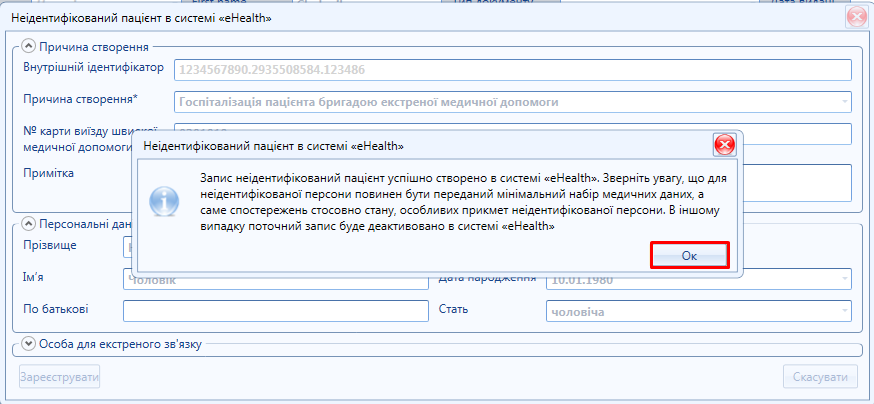Click the Ім'я input field
Image resolution: width=874 pixels, height=404 pixels.
276,281
